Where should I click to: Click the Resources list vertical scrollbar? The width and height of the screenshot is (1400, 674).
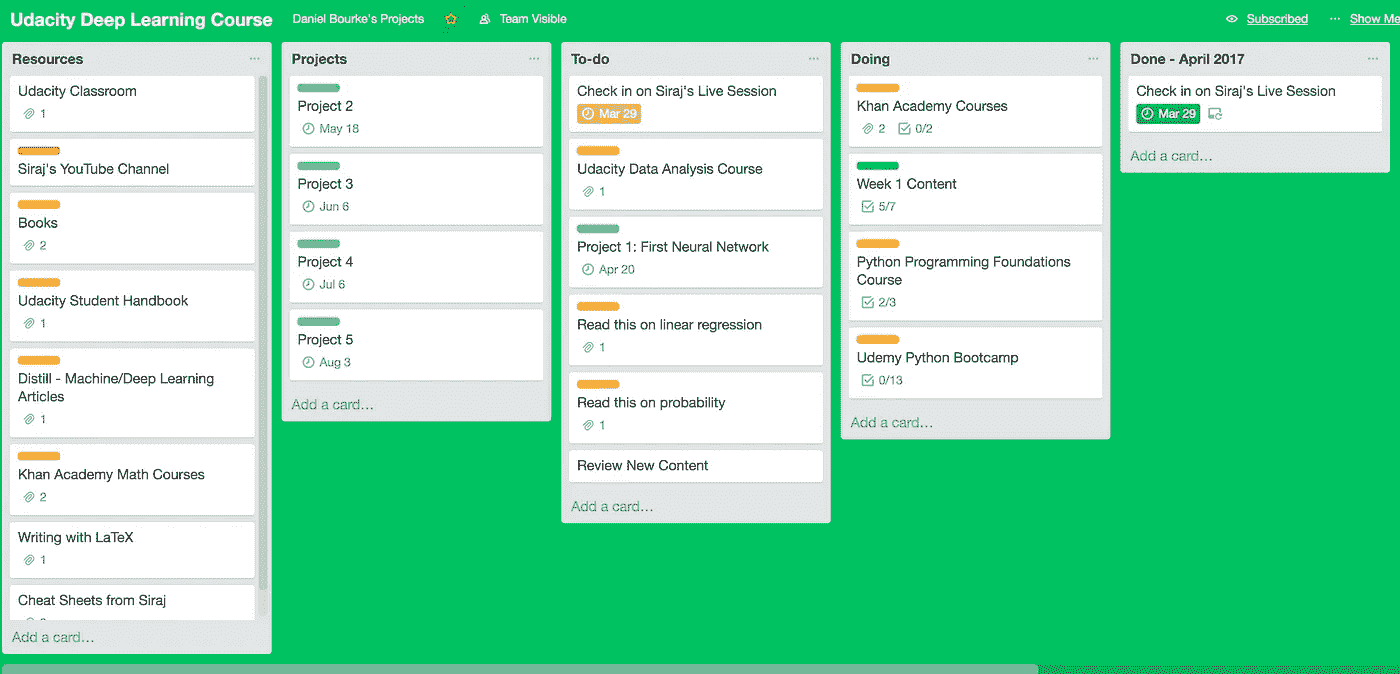pyautogui.click(x=263, y=332)
